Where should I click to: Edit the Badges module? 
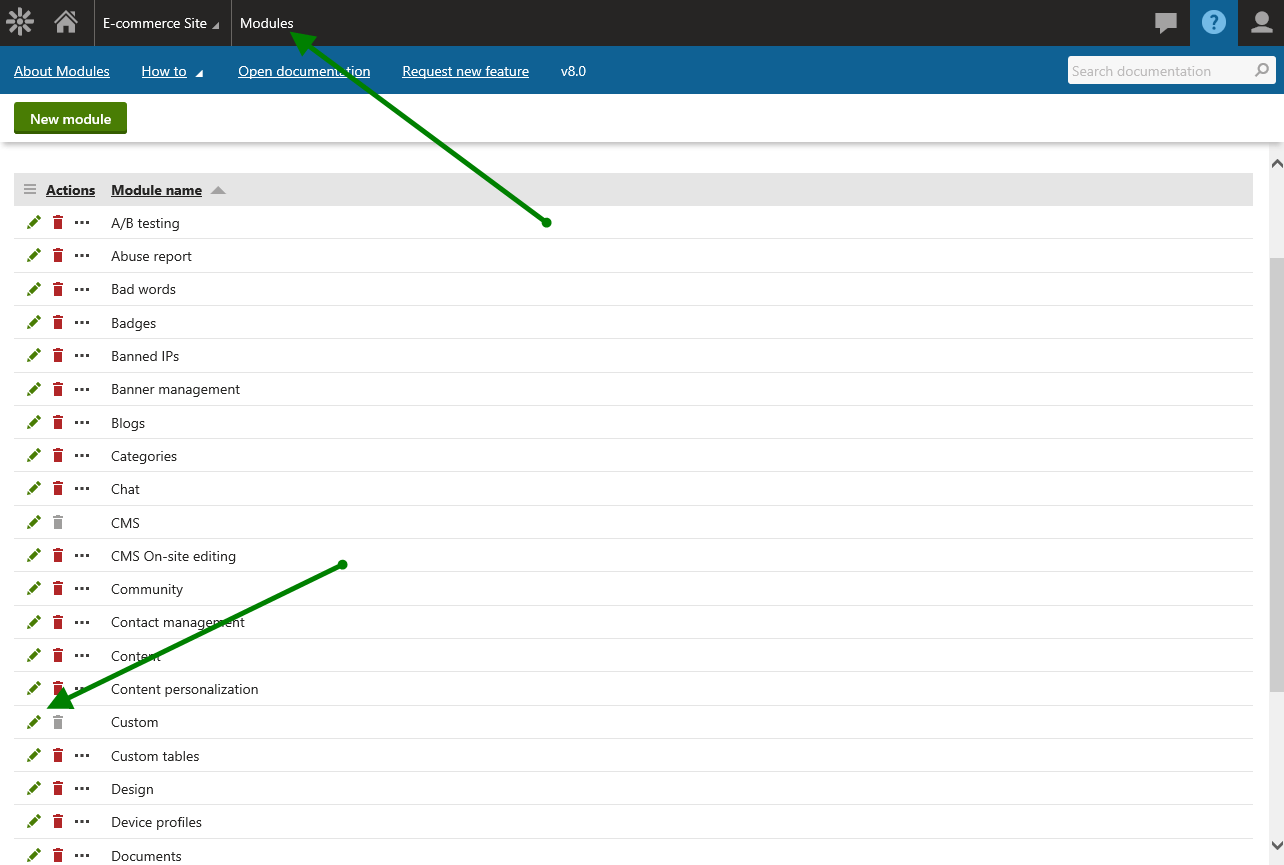point(34,322)
